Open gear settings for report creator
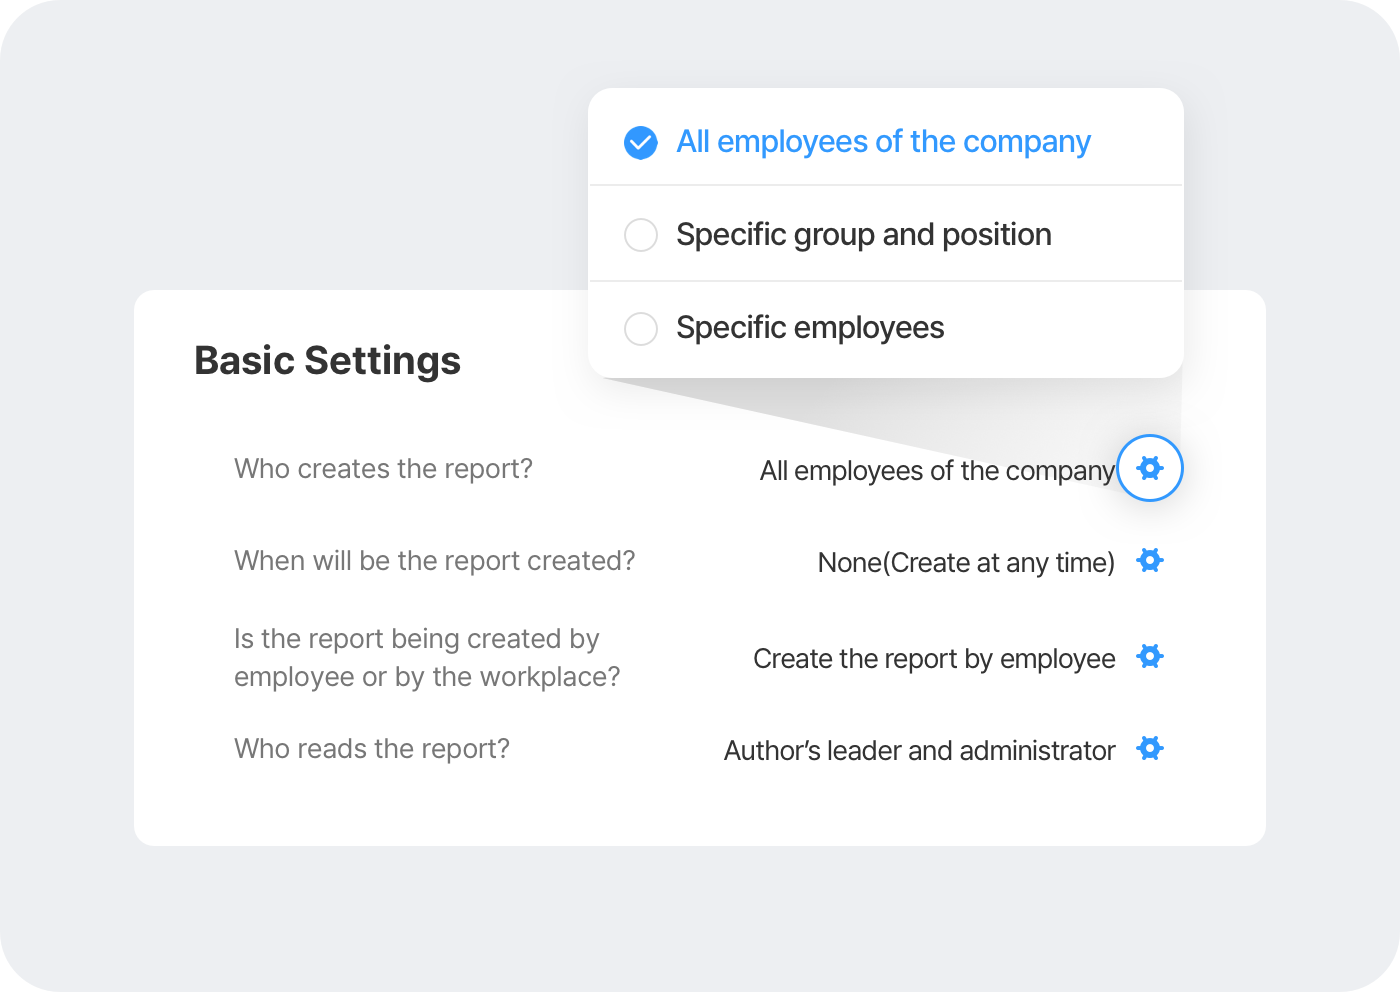1400x992 pixels. point(1150,468)
